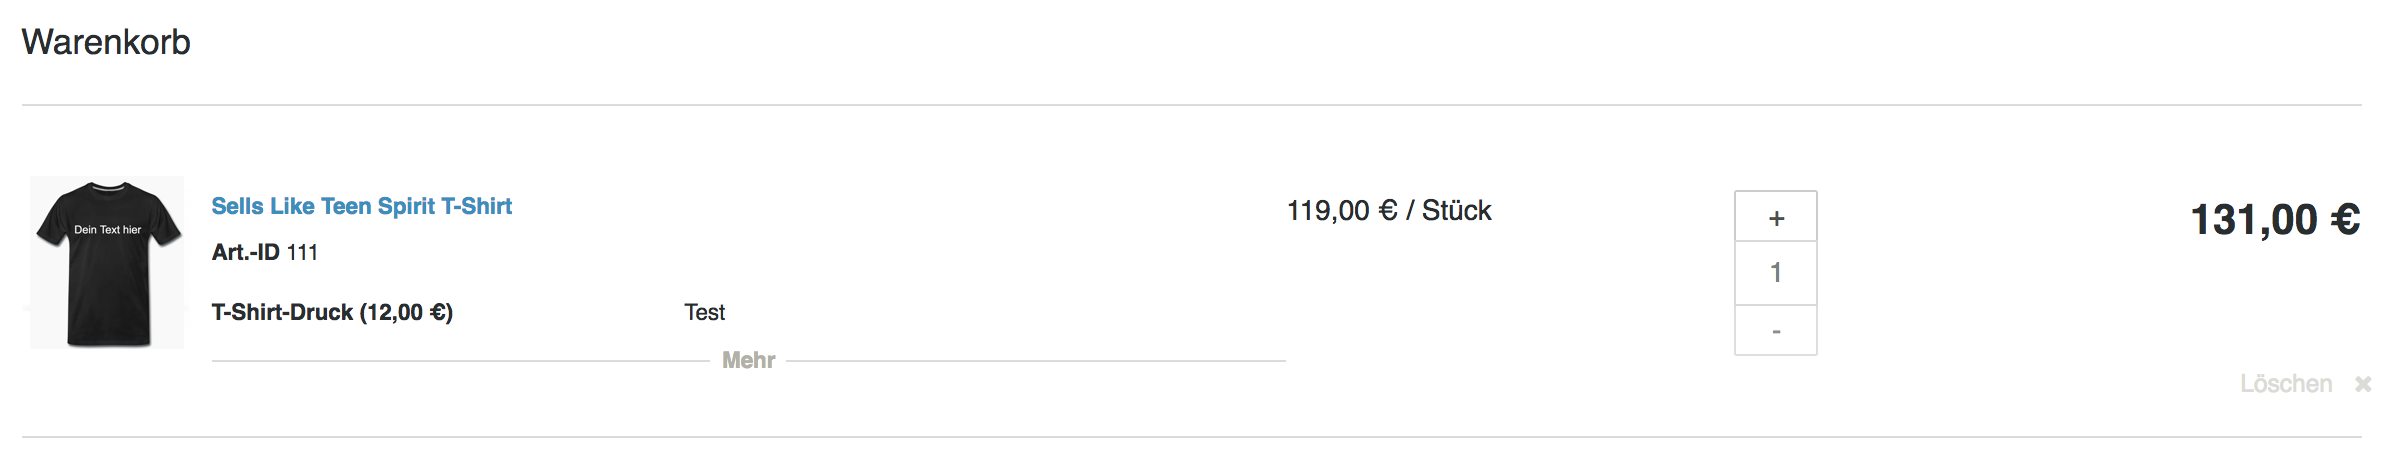Click the Warenkorb page heading
This screenshot has width=2390, height=464.
pyautogui.click(x=106, y=42)
